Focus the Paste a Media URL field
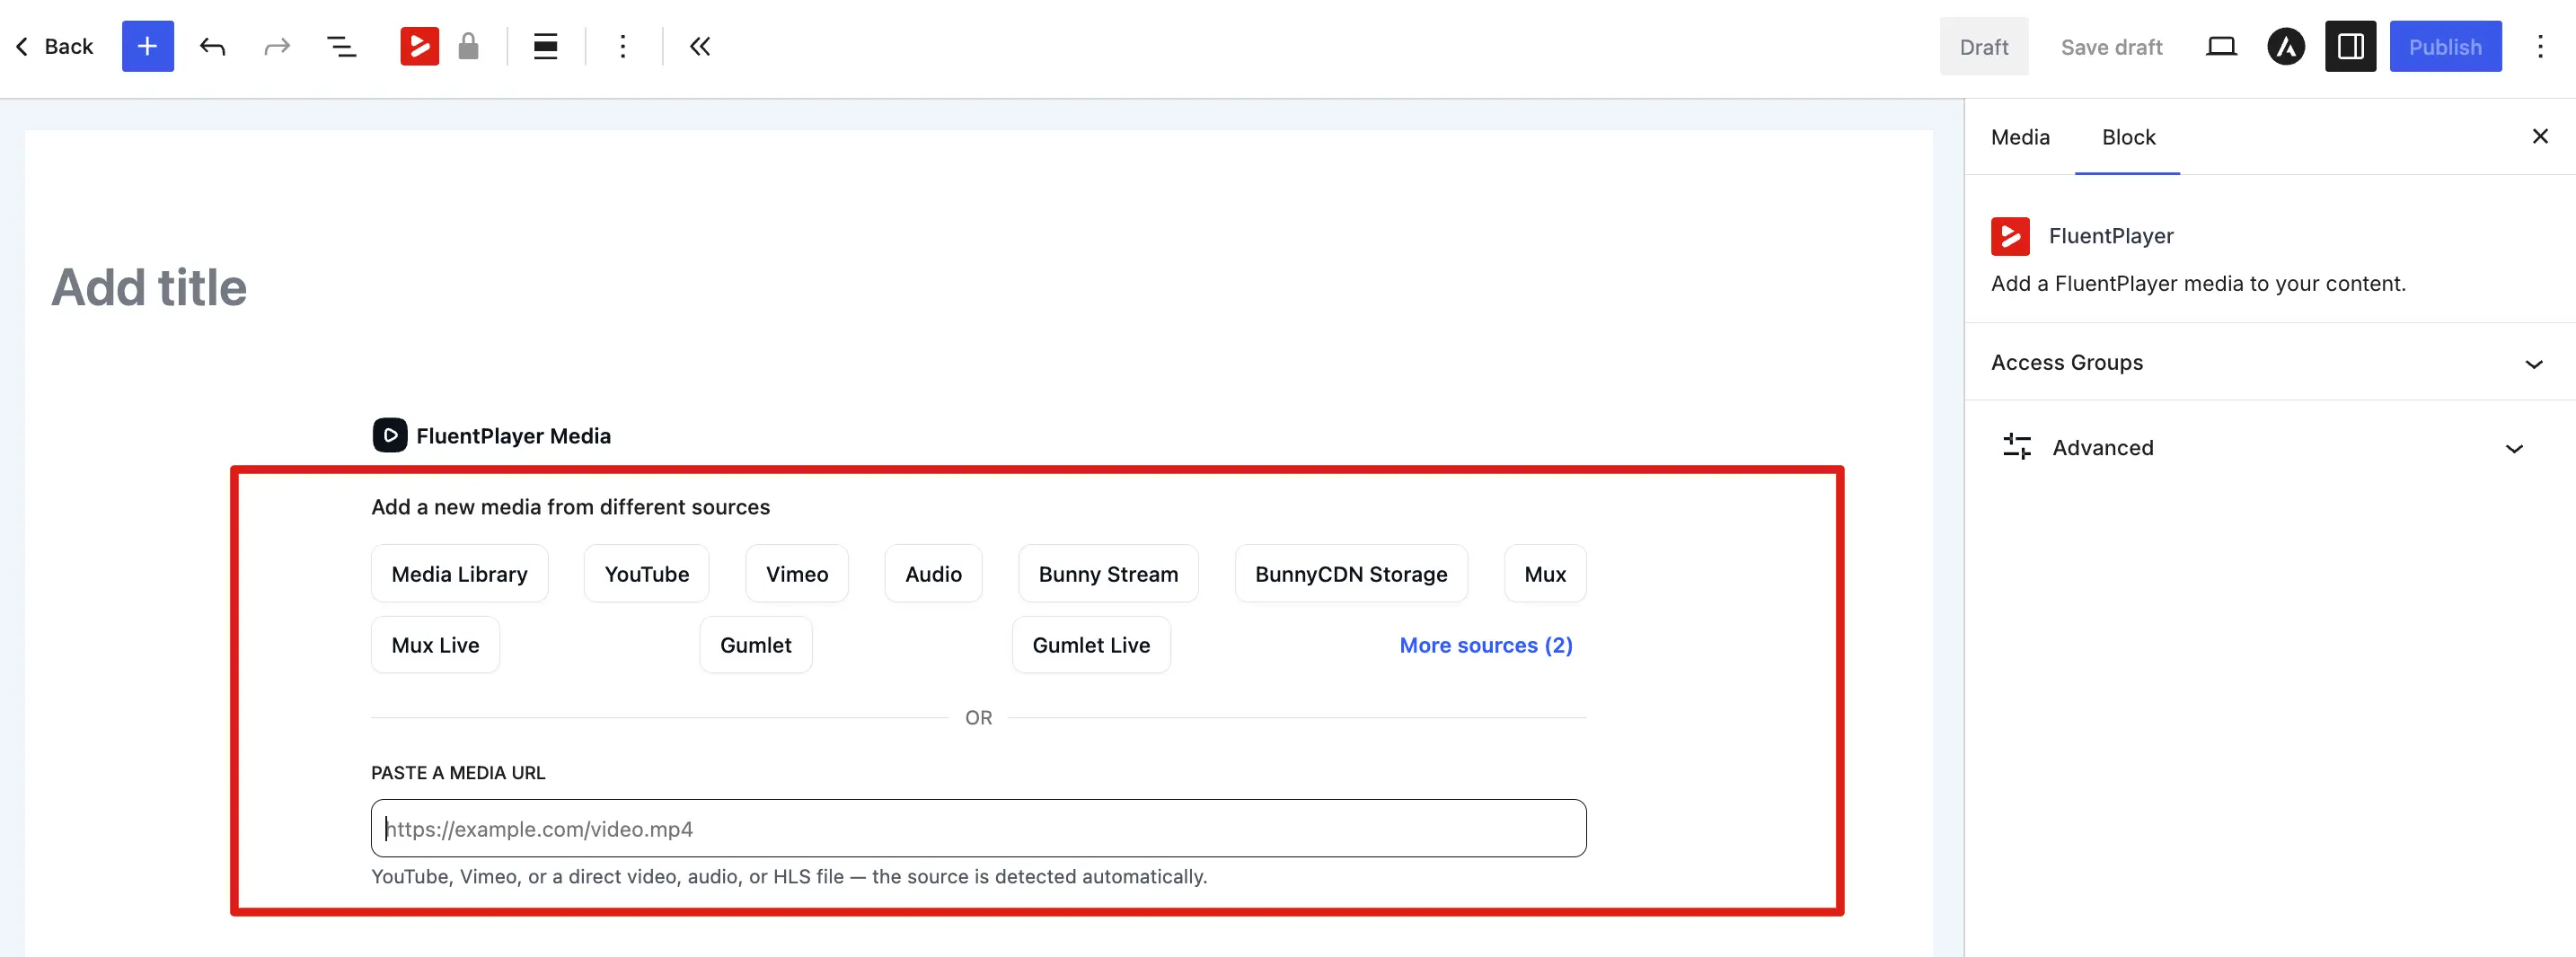This screenshot has height=957, width=2576. (x=978, y=828)
